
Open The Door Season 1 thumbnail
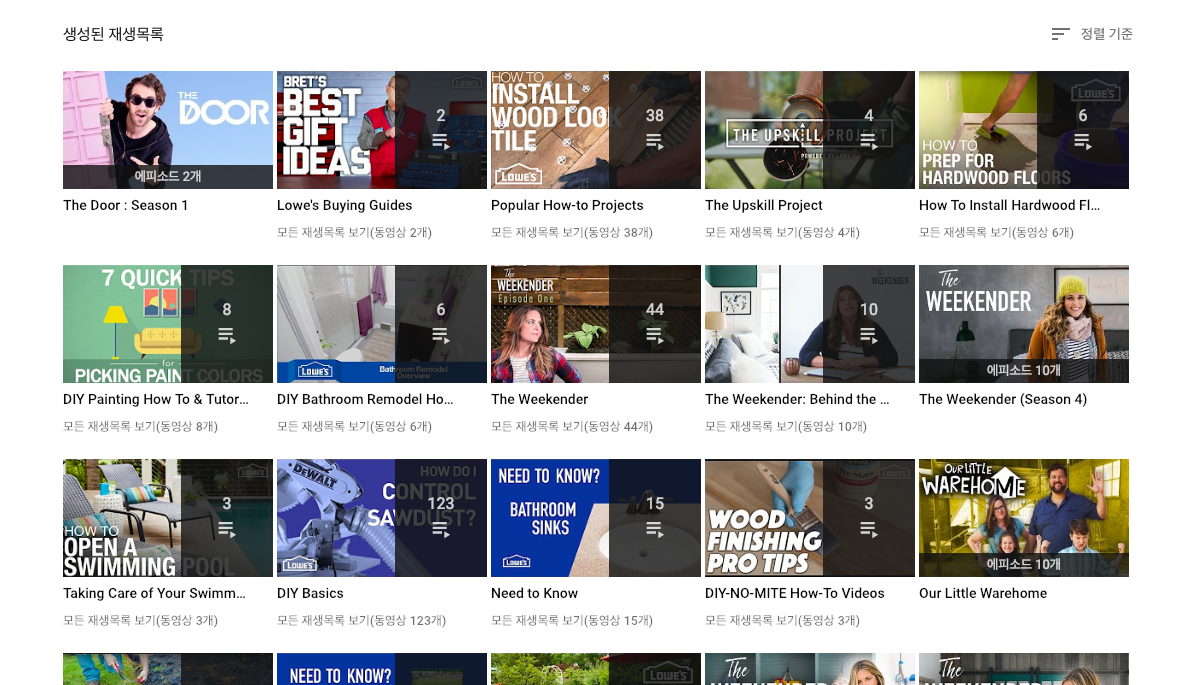[x=168, y=130]
